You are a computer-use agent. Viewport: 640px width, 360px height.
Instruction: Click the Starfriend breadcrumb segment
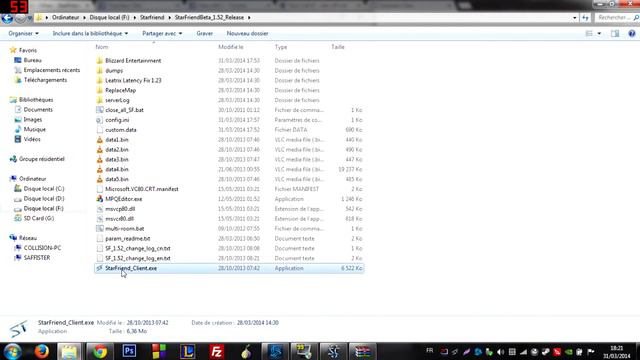tap(152, 18)
